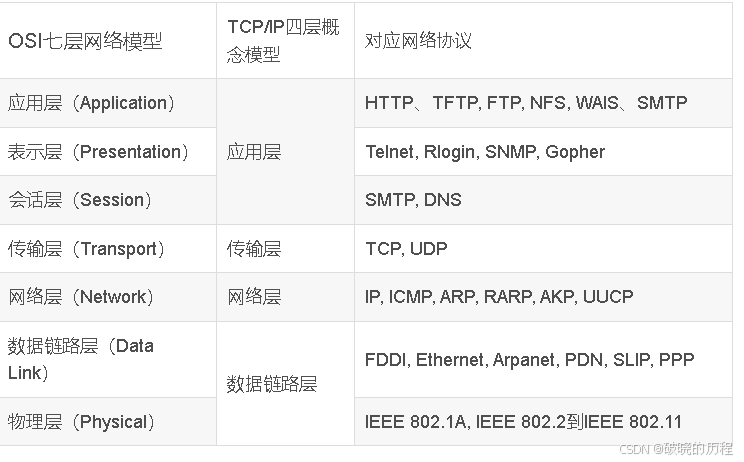Select the 会话层 (Session) cell
The height and width of the screenshot is (462, 744).
click(81, 200)
